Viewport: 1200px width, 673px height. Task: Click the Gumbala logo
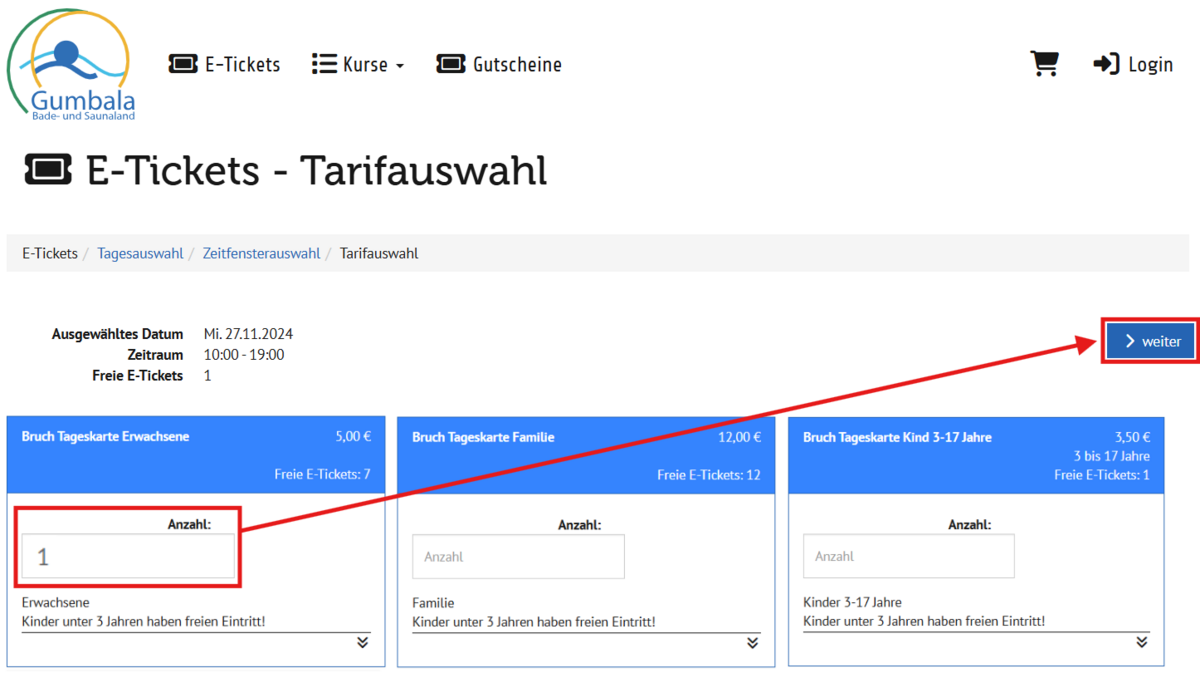pos(70,65)
